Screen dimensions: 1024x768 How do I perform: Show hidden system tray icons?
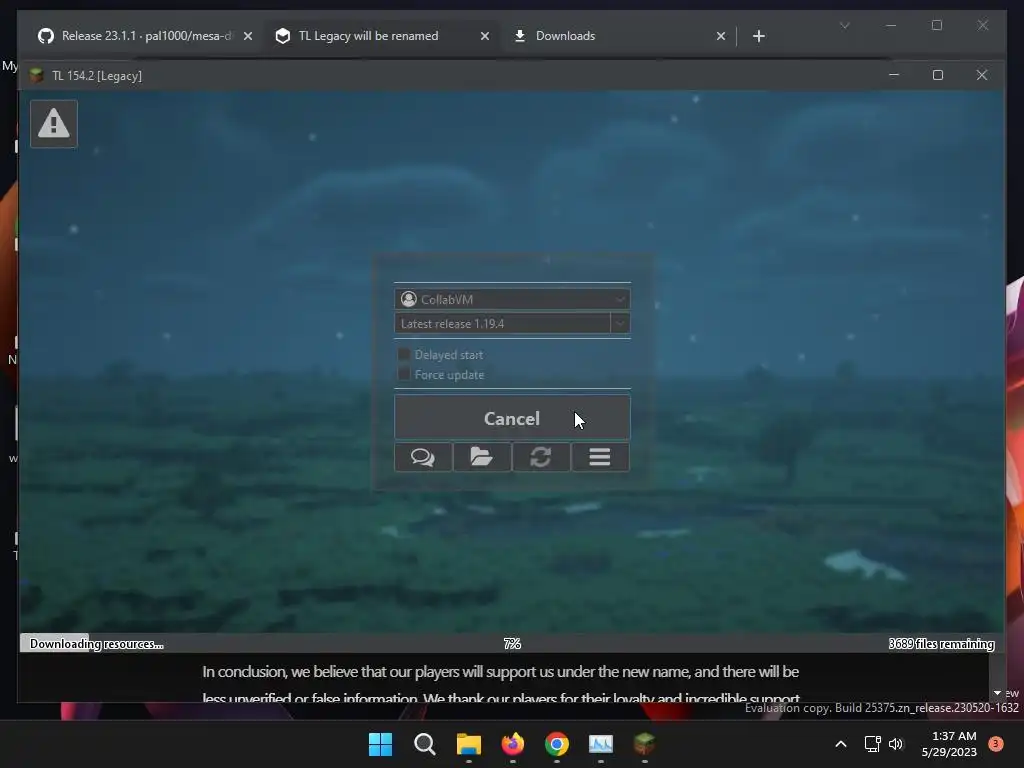841,744
